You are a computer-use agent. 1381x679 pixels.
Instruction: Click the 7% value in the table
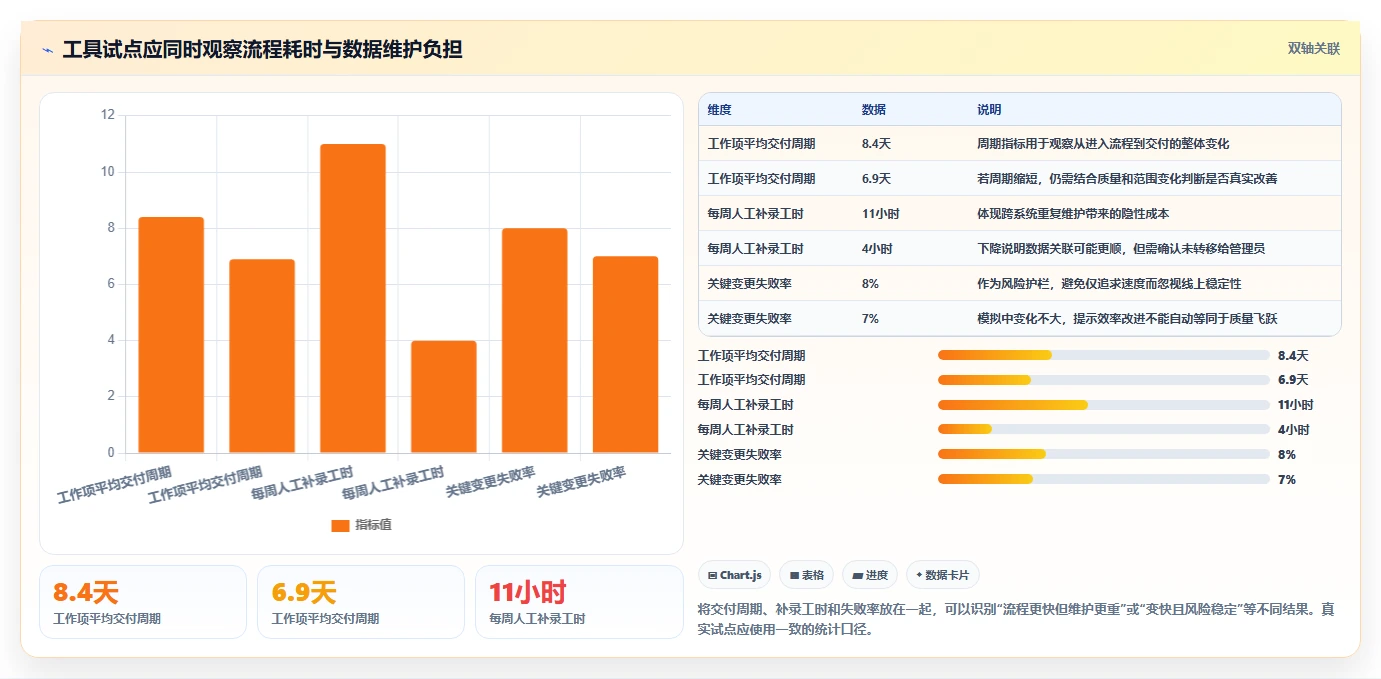pyautogui.click(x=870, y=319)
